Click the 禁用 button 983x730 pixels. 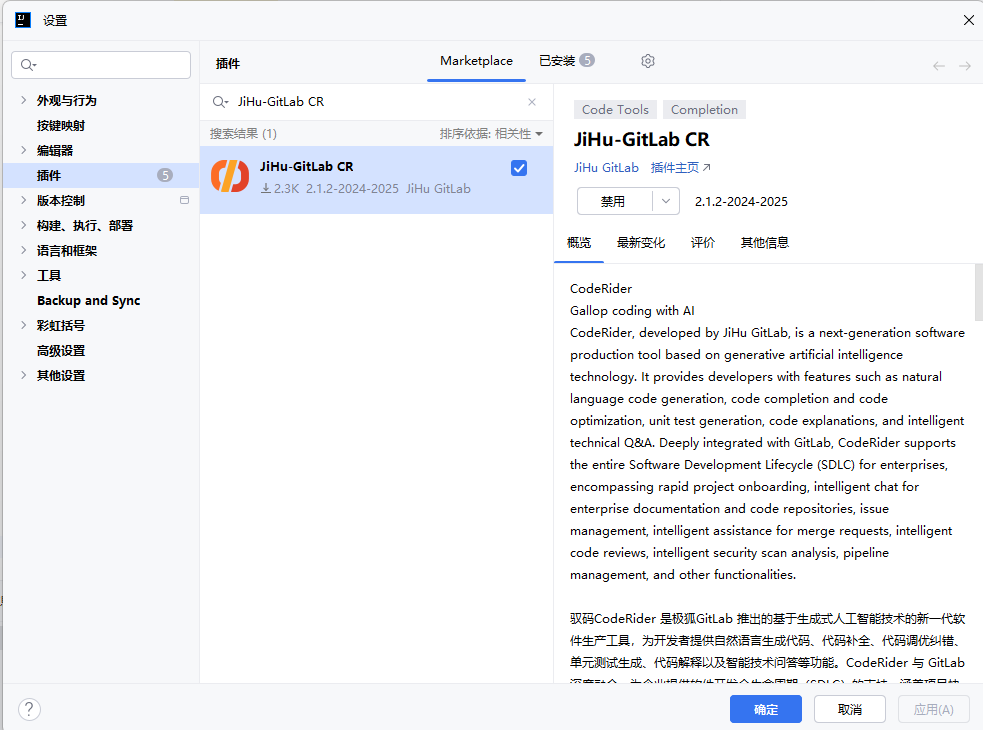pos(614,201)
